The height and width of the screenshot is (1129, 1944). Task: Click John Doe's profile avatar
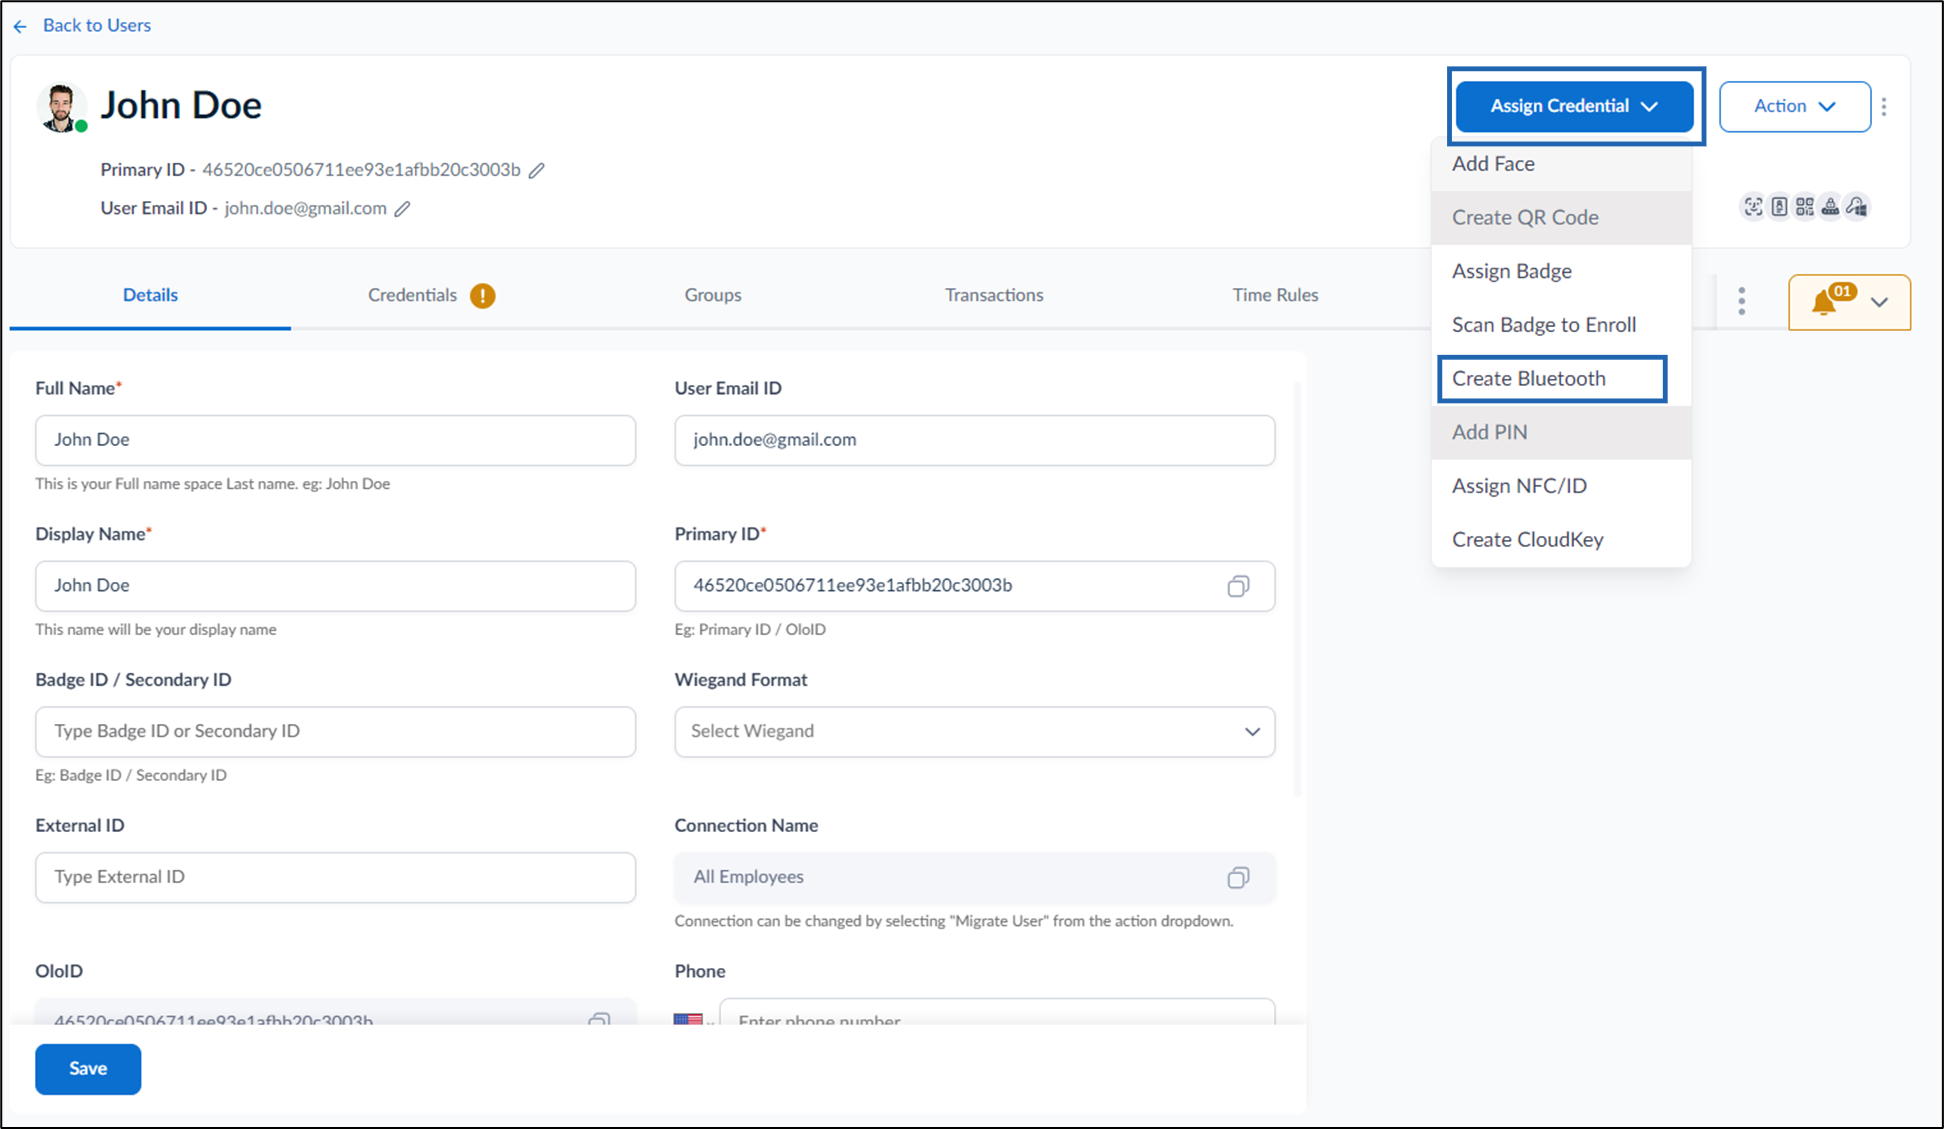pyautogui.click(x=61, y=107)
